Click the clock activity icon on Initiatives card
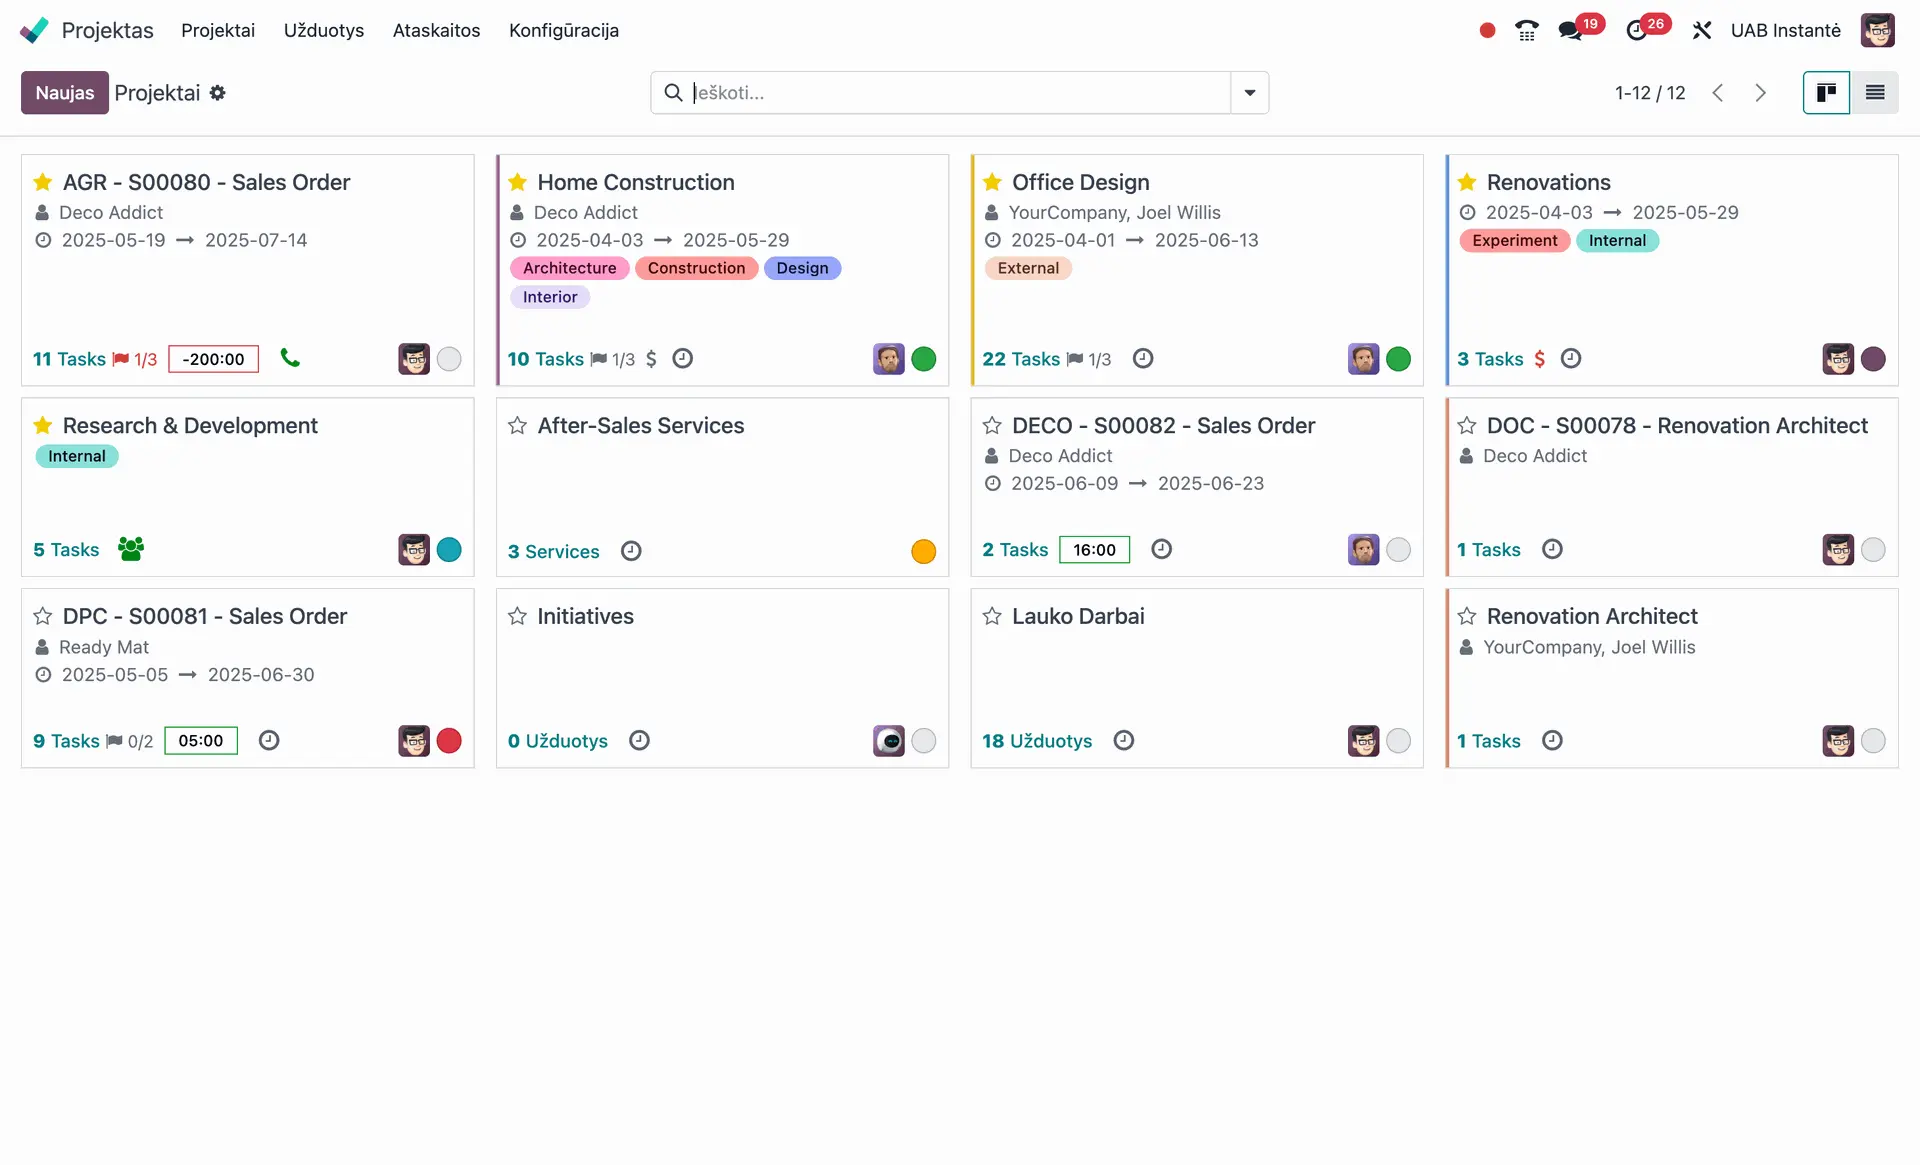The image size is (1920, 1165). point(639,741)
